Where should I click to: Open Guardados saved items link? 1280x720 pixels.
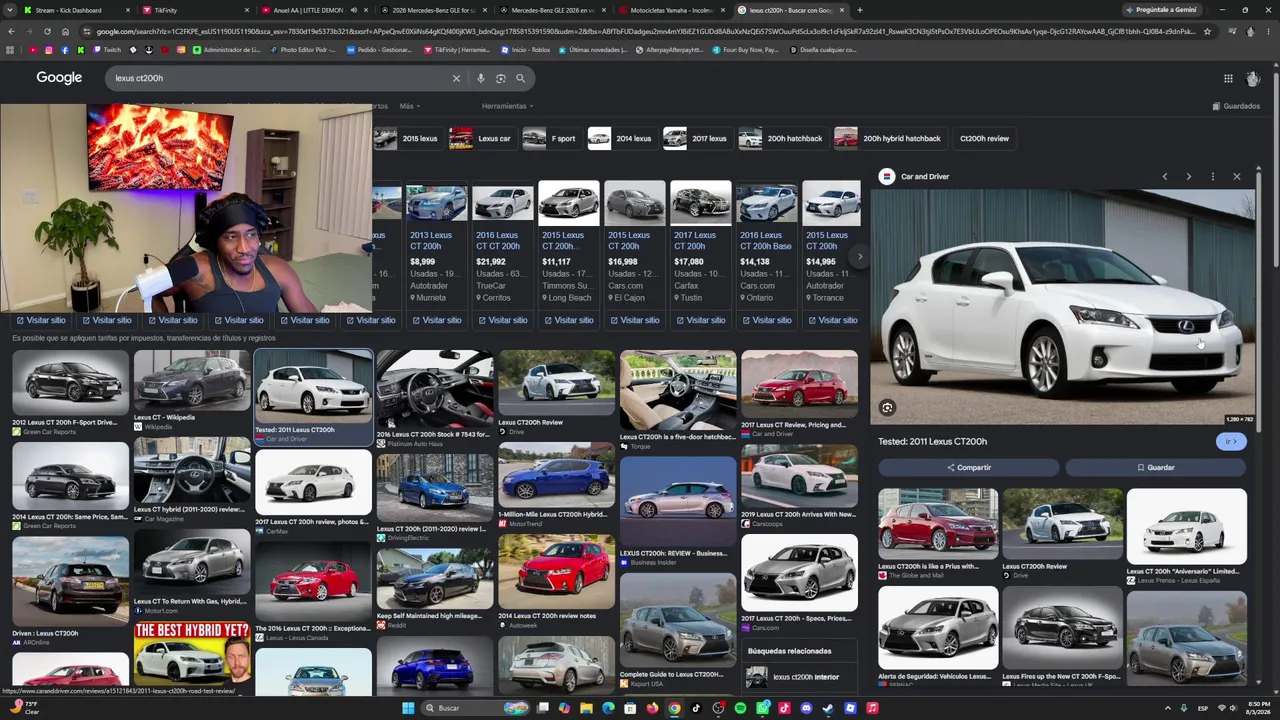1236,106
